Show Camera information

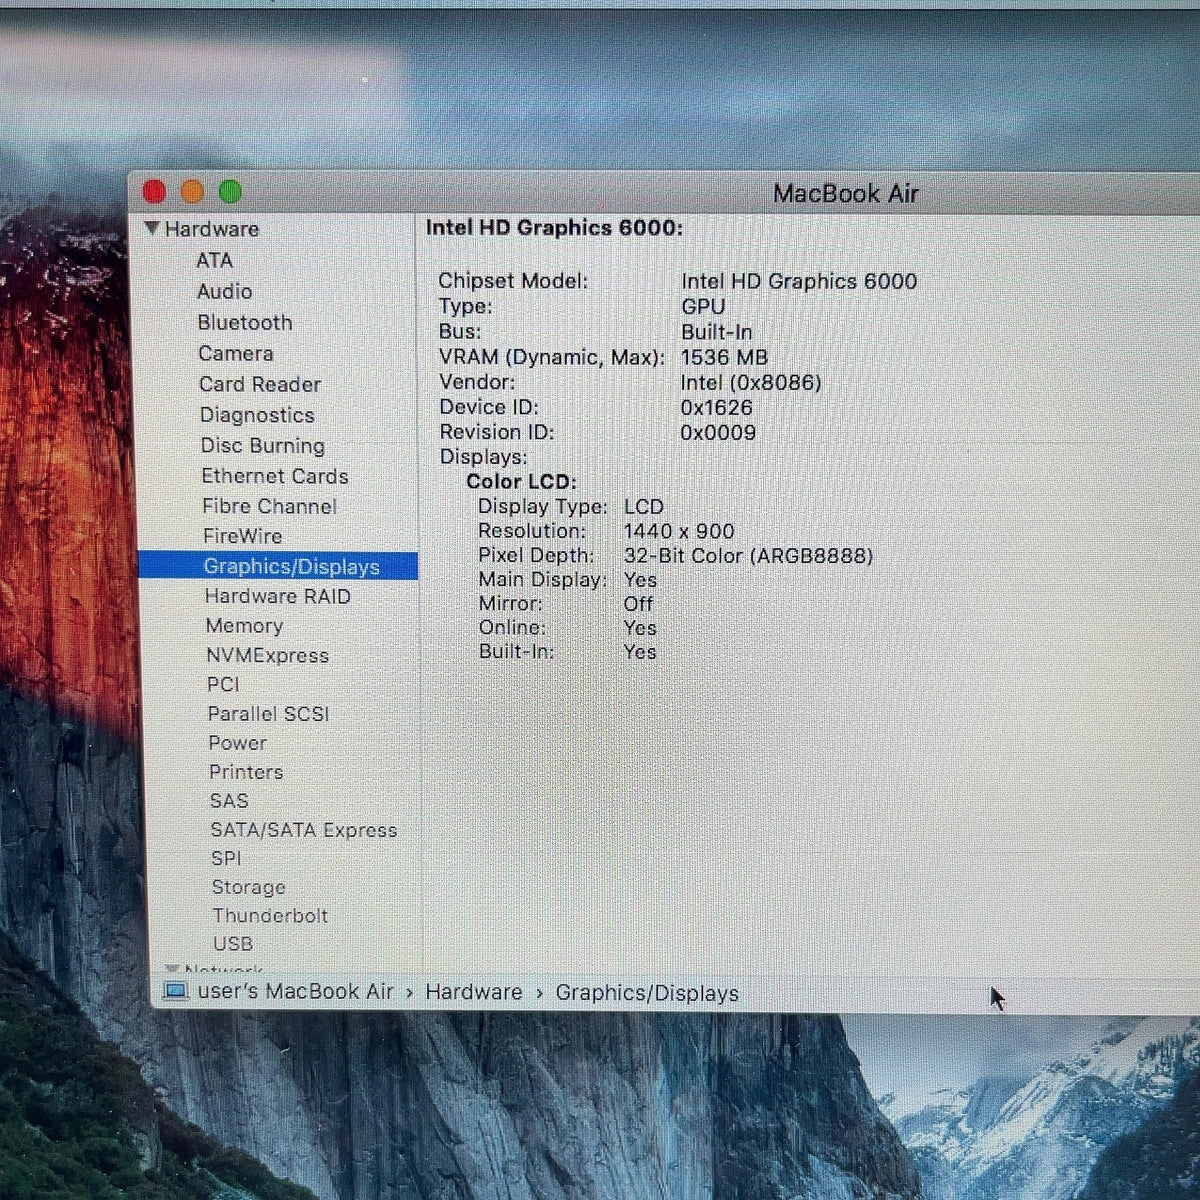coord(236,353)
